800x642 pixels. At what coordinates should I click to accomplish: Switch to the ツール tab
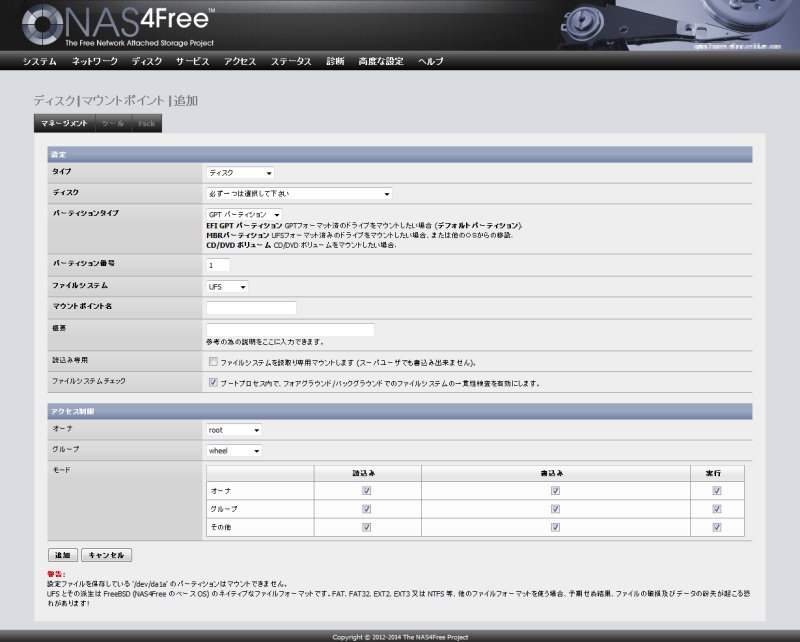[x=113, y=124]
